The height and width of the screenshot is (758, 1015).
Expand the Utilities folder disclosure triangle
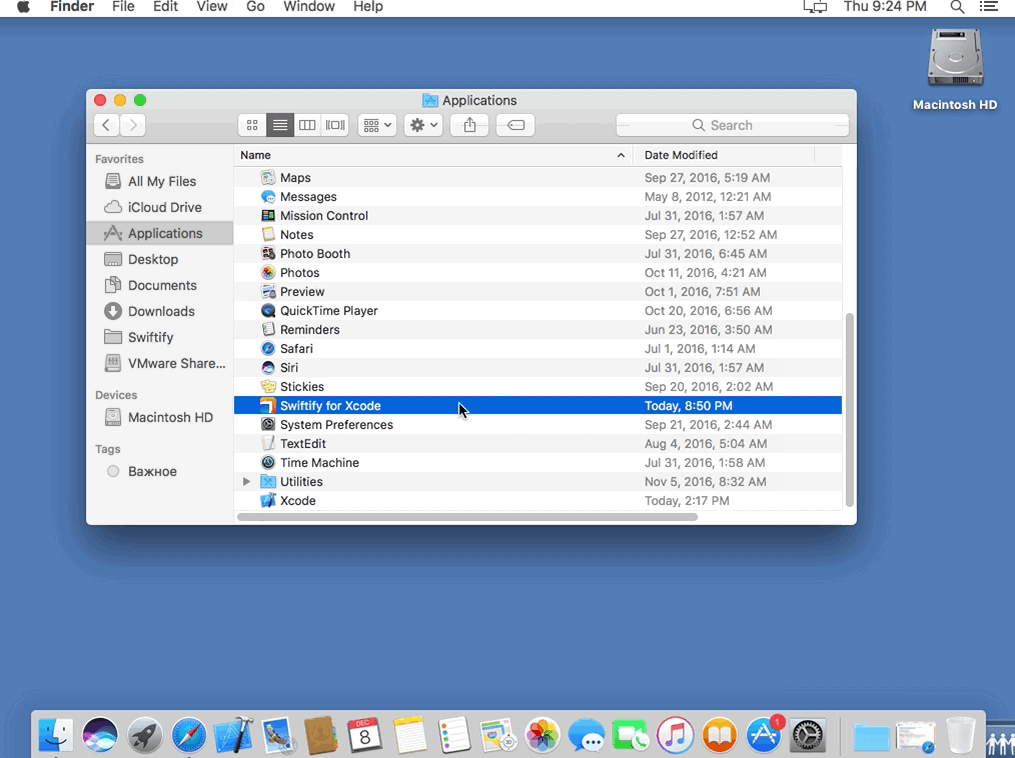(x=246, y=482)
